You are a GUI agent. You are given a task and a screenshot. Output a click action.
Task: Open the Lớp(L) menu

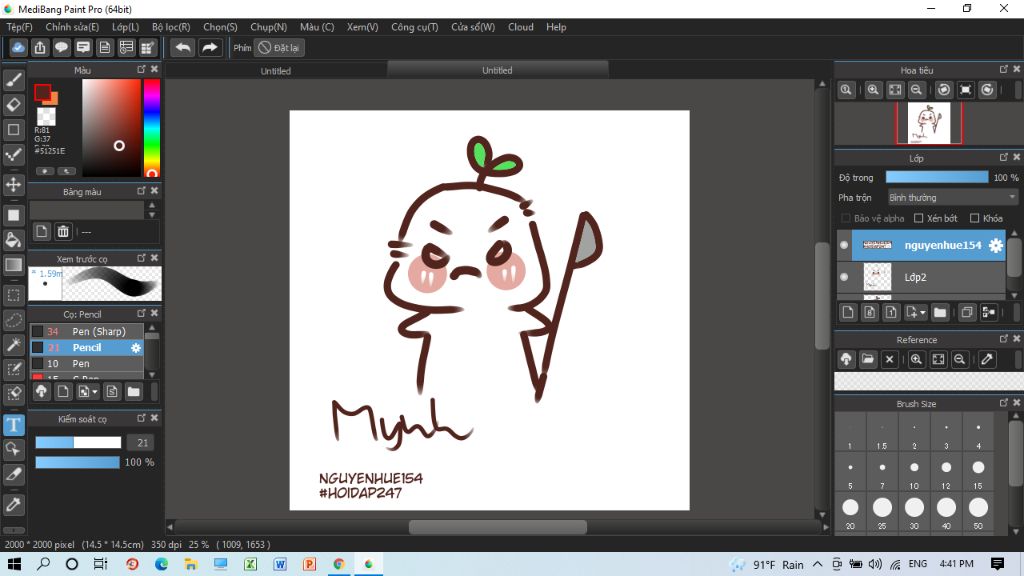pyautogui.click(x=125, y=27)
